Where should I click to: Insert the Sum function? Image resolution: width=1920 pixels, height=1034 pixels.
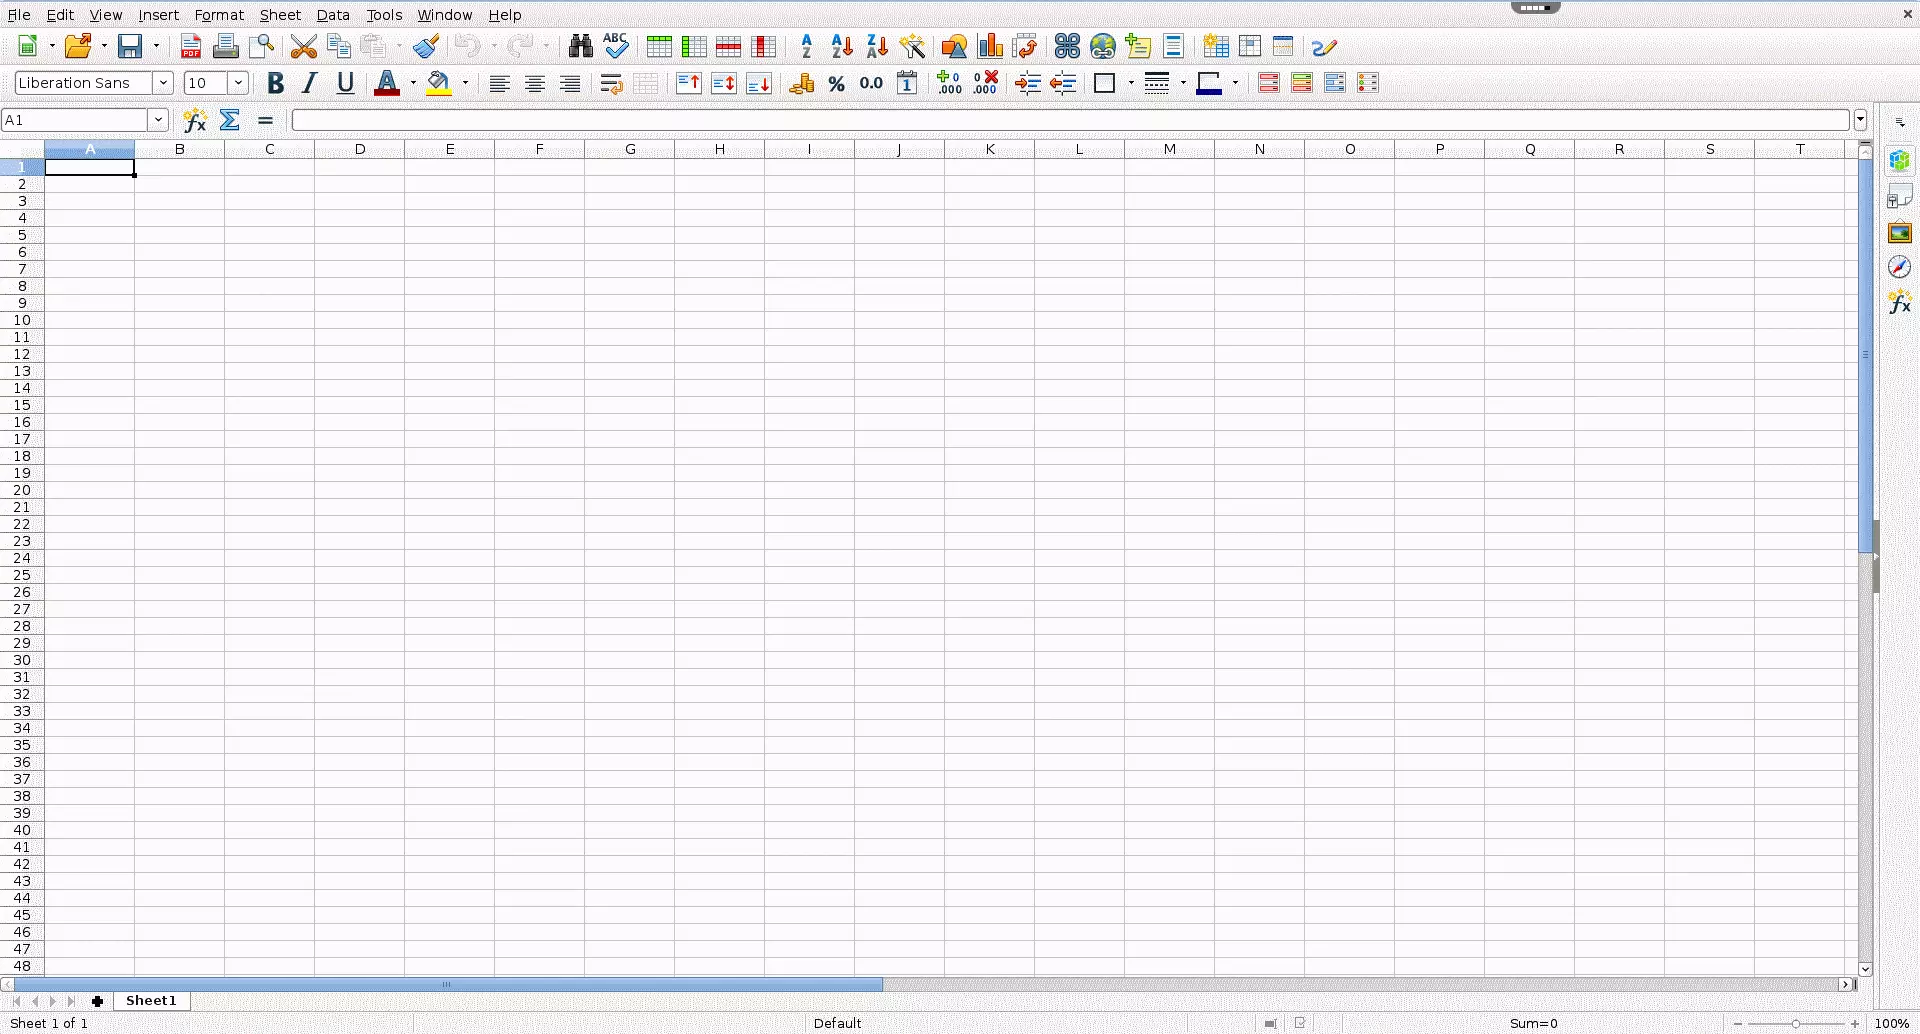pyautogui.click(x=229, y=120)
